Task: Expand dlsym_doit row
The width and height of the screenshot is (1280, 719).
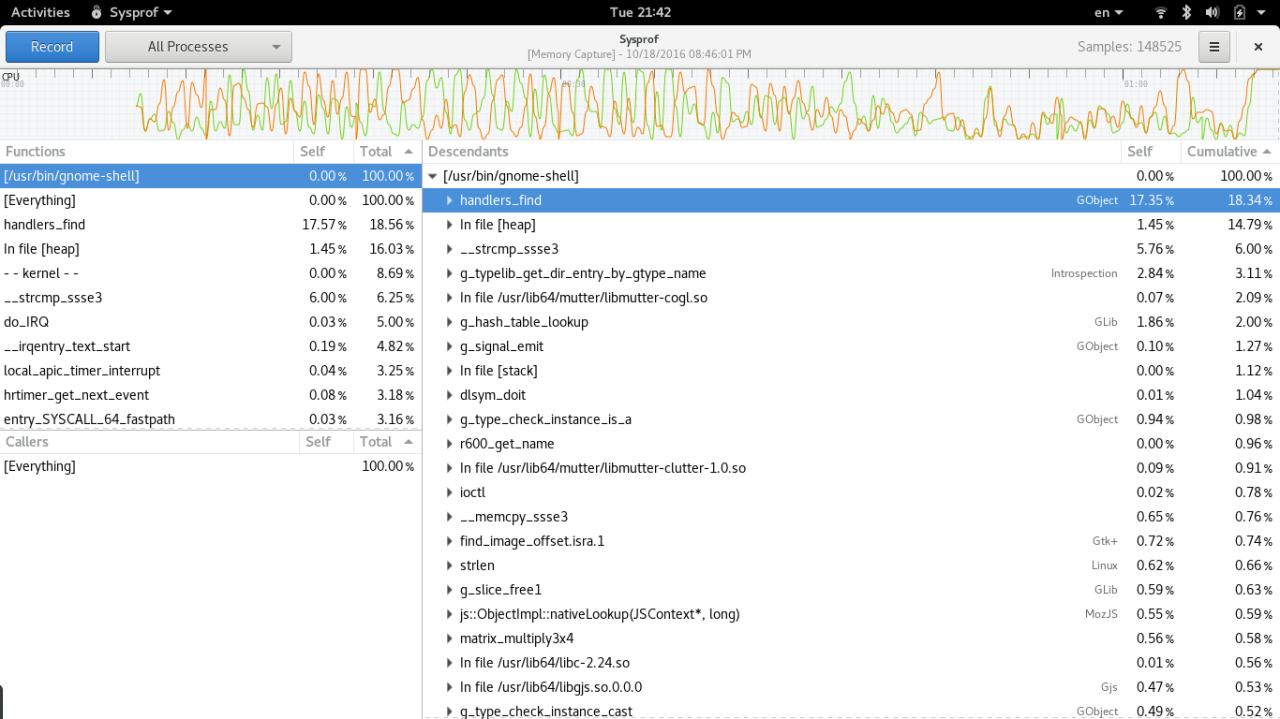Action: click(449, 395)
